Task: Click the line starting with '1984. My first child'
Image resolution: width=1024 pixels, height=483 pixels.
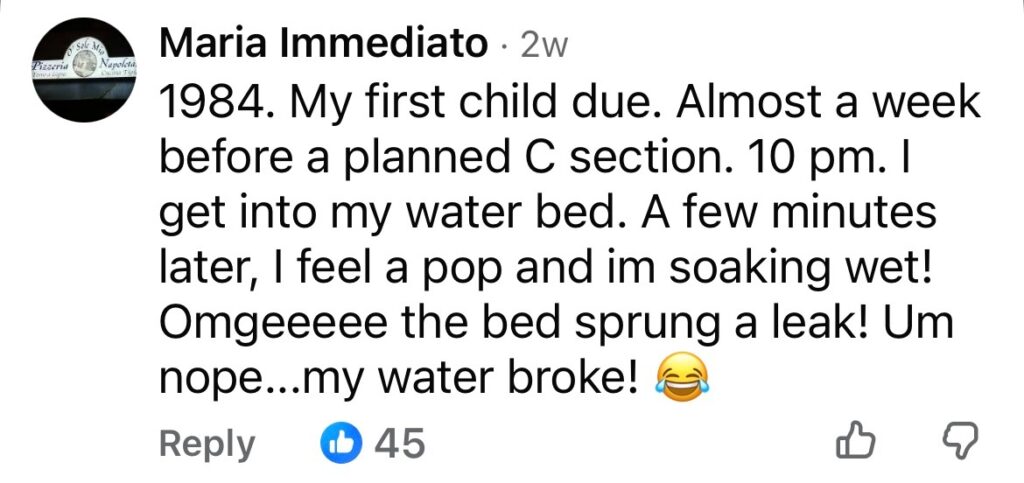Action: click(567, 104)
